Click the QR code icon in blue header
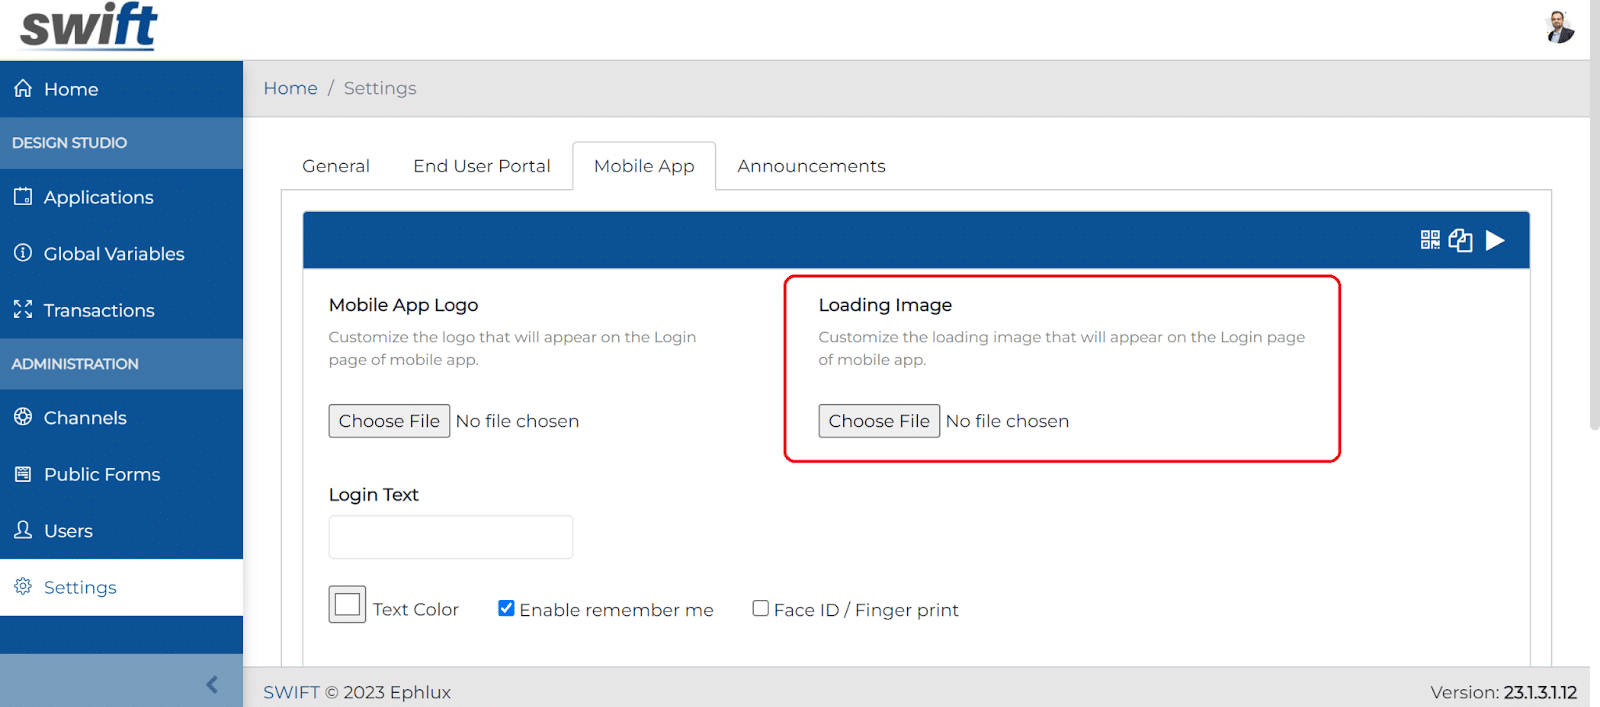 click(1430, 240)
